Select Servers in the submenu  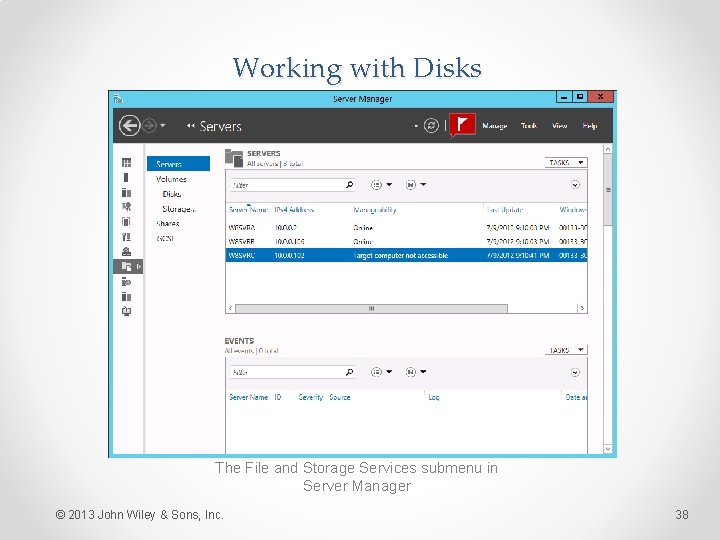(x=178, y=164)
